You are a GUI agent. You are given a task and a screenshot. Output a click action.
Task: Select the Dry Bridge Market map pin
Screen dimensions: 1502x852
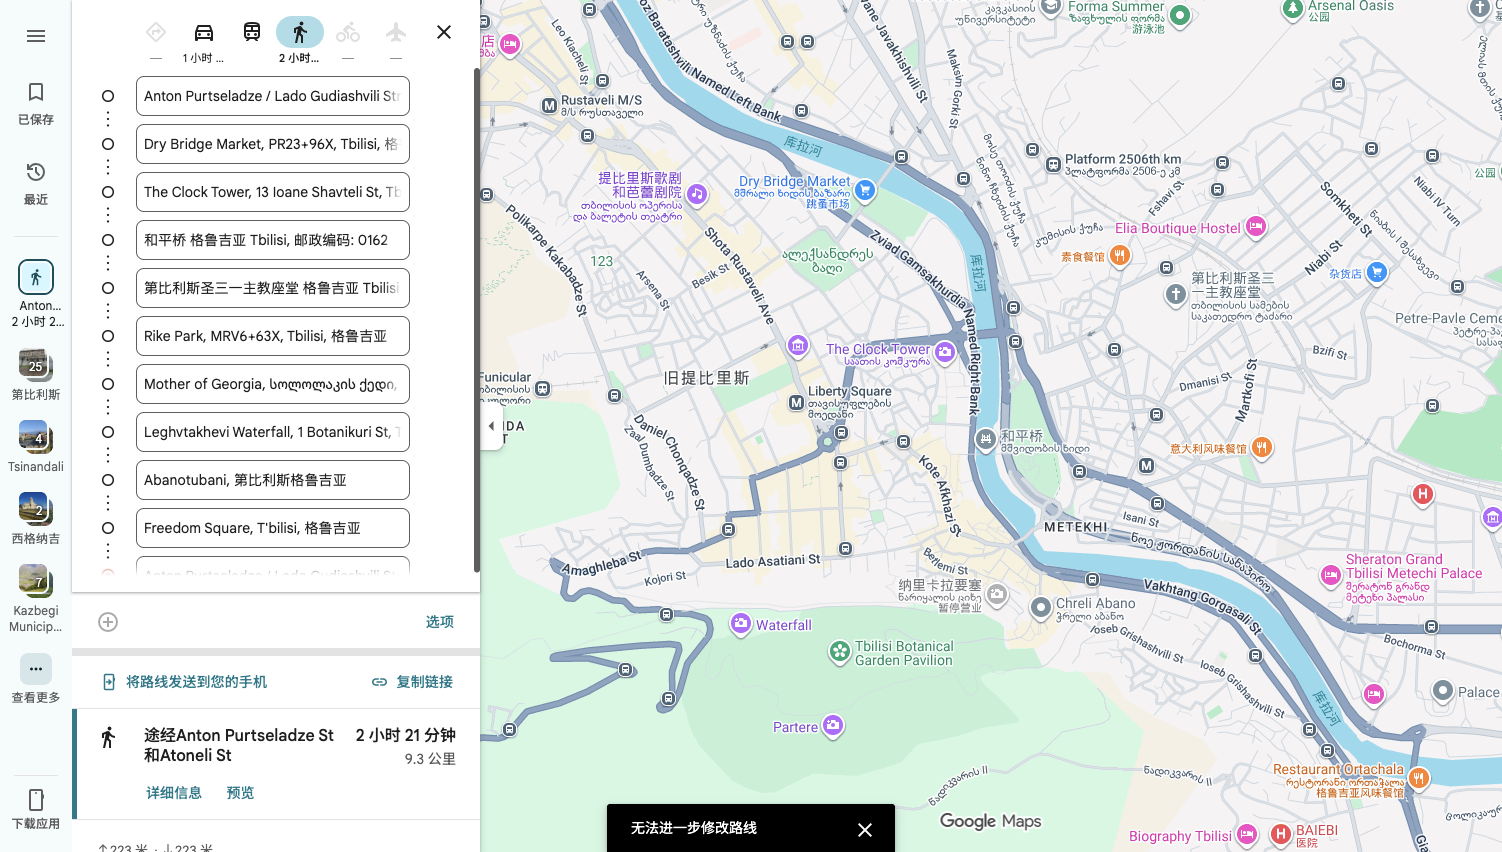[x=865, y=189]
